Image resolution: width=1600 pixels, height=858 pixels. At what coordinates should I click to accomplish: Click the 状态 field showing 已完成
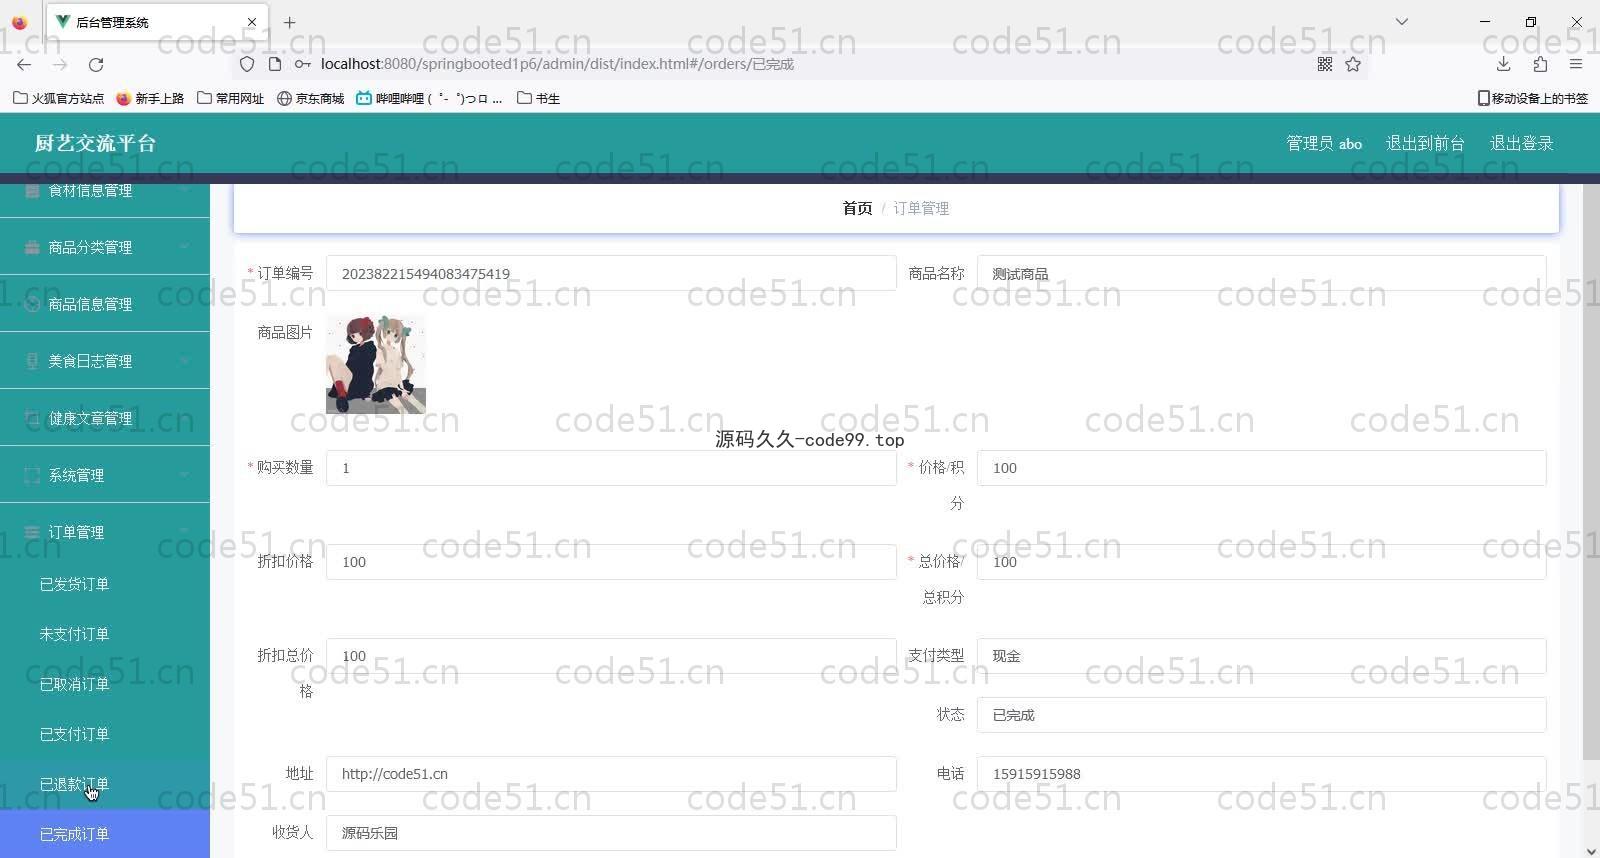1261,715
